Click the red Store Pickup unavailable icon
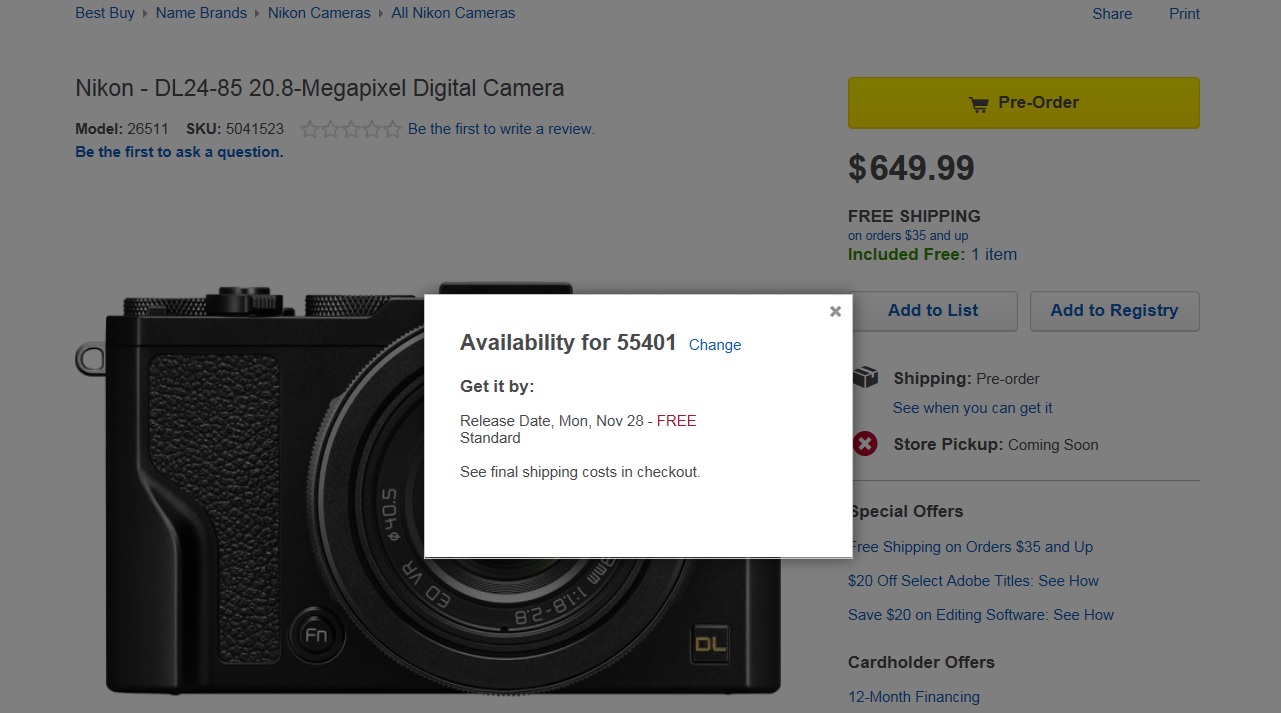The height and width of the screenshot is (713, 1281). [x=865, y=444]
